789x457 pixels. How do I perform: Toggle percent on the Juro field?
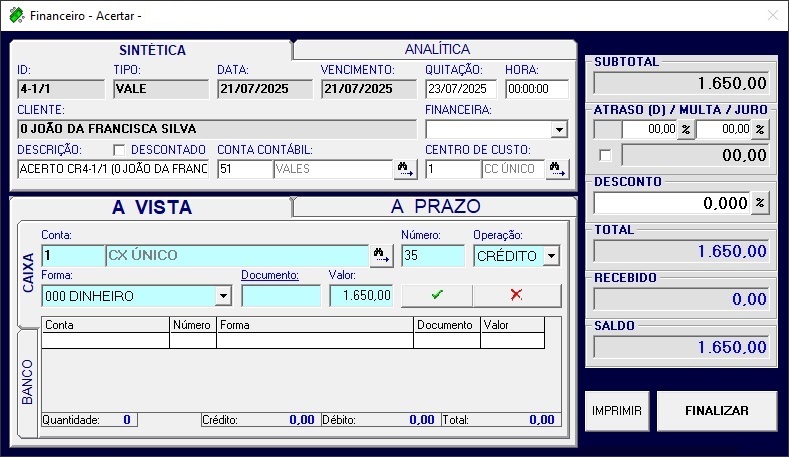click(x=760, y=129)
